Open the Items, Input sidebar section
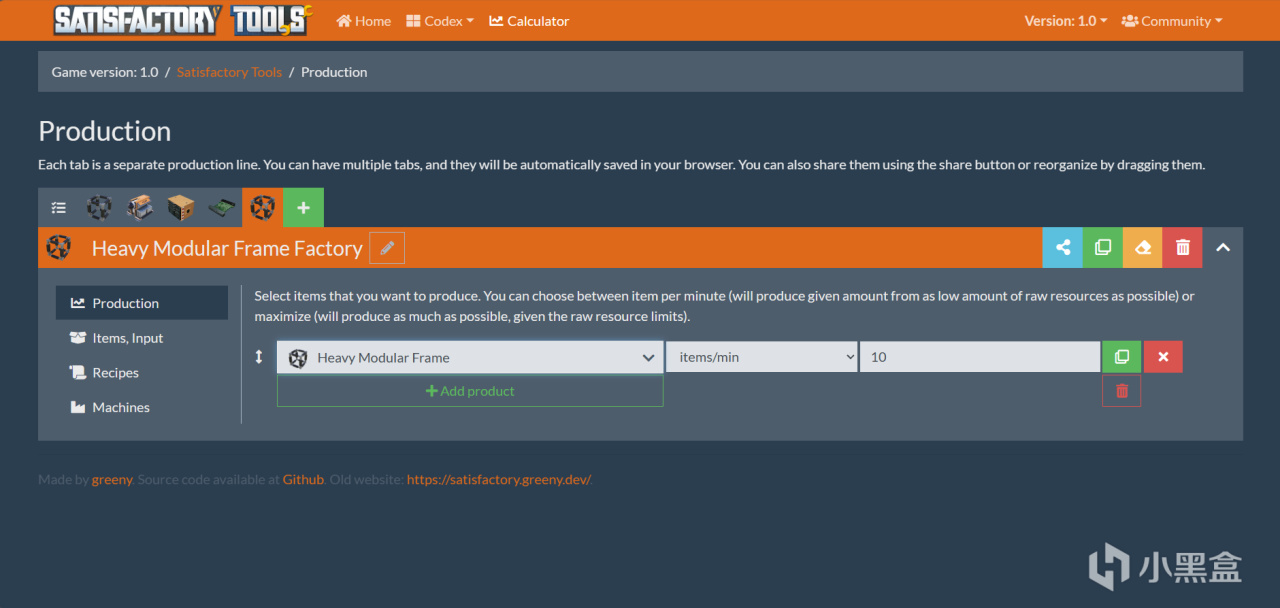 click(142, 338)
